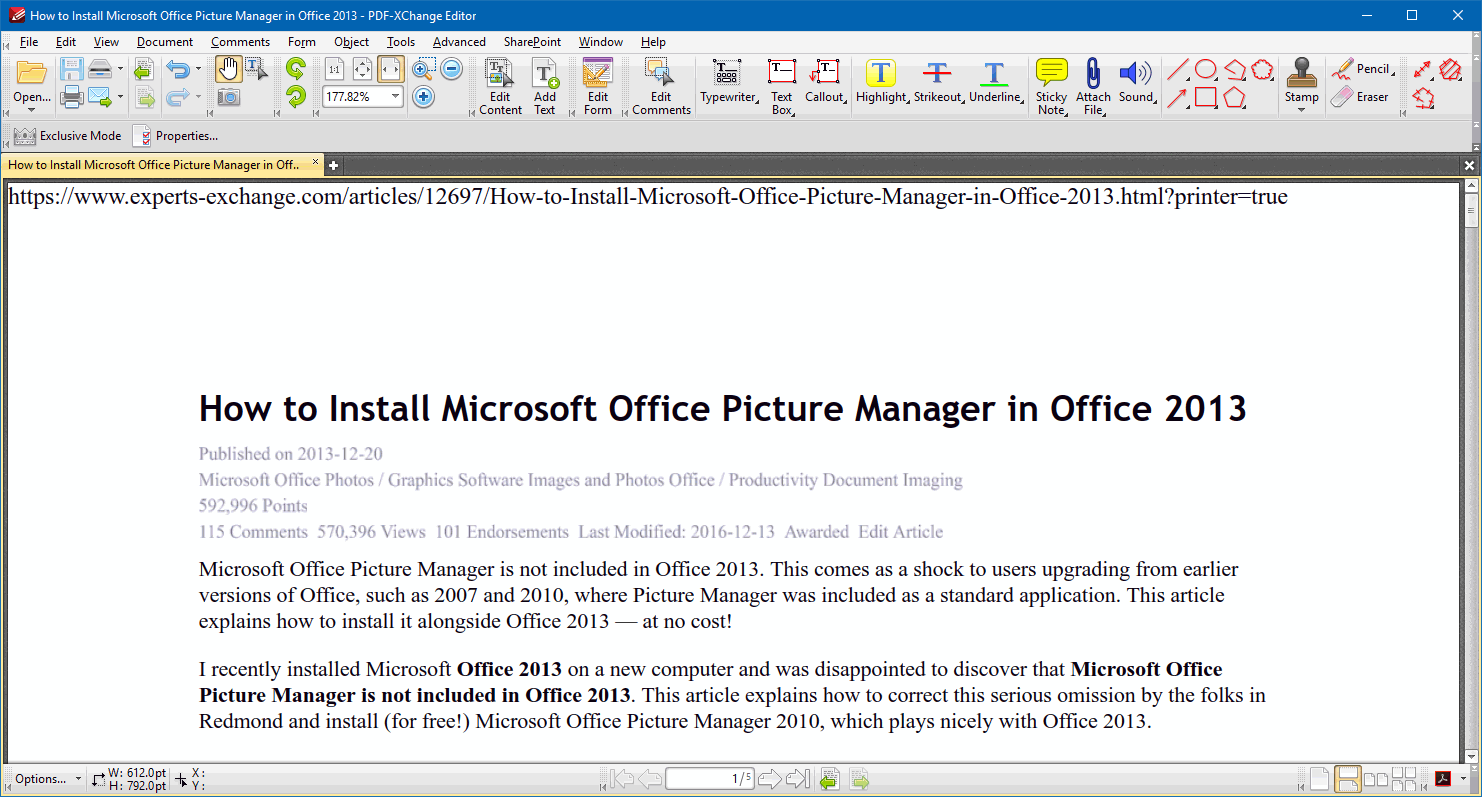Open the status bar Options dropdown
Screen dimensions: 1482x797
48,779
